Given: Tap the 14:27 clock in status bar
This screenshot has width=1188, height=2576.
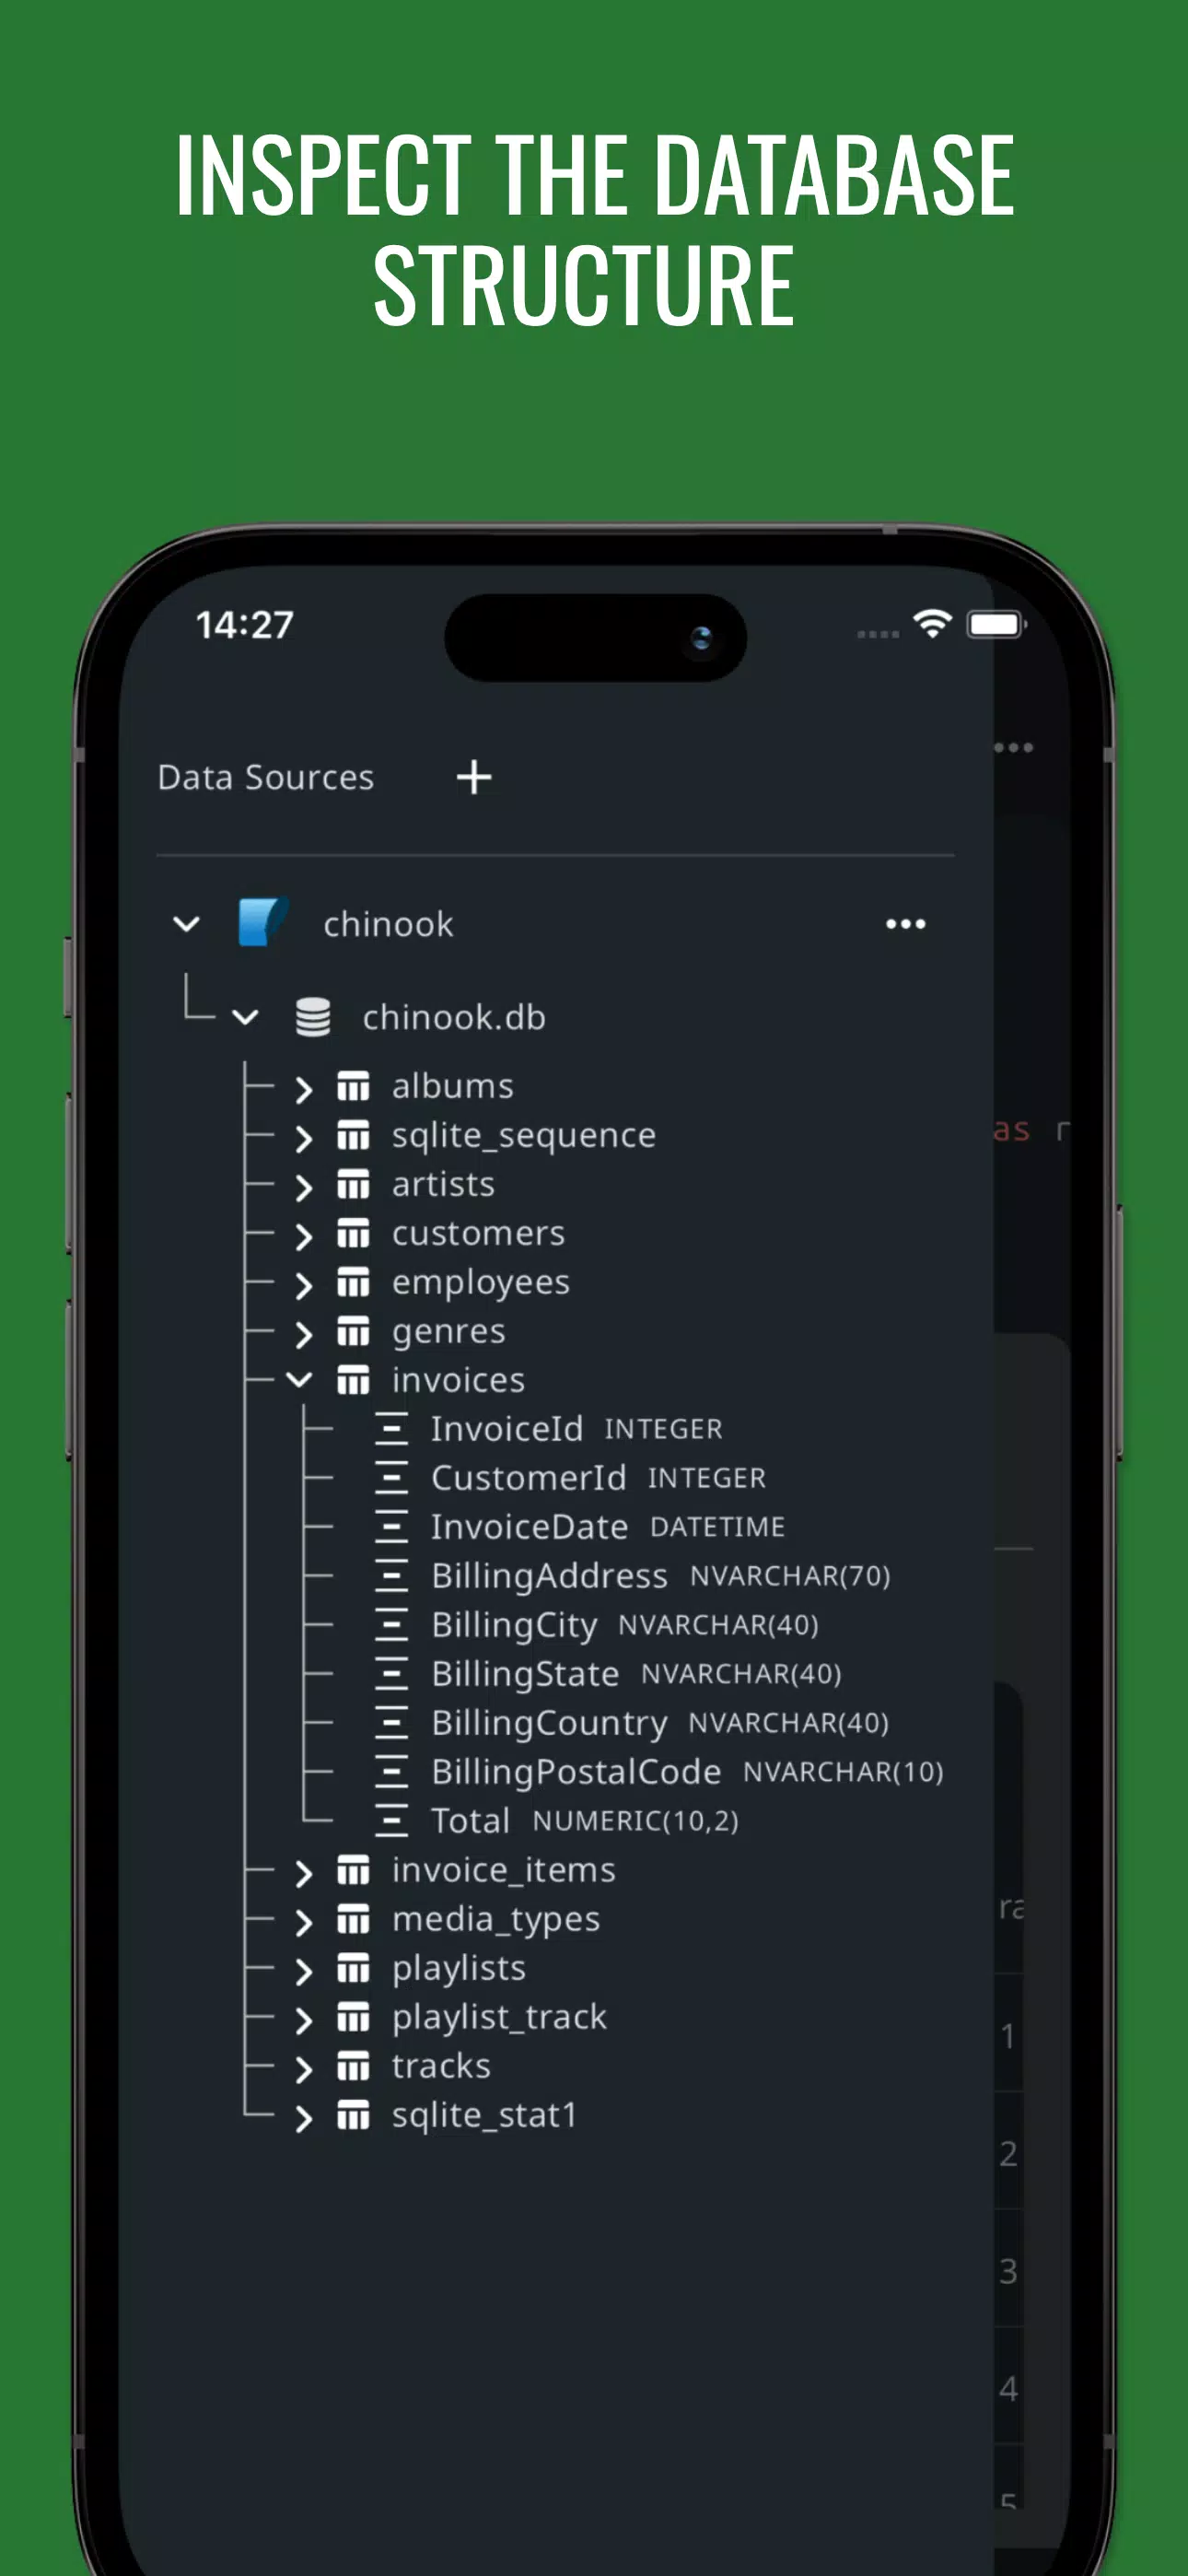Looking at the screenshot, I should pos(244,625).
